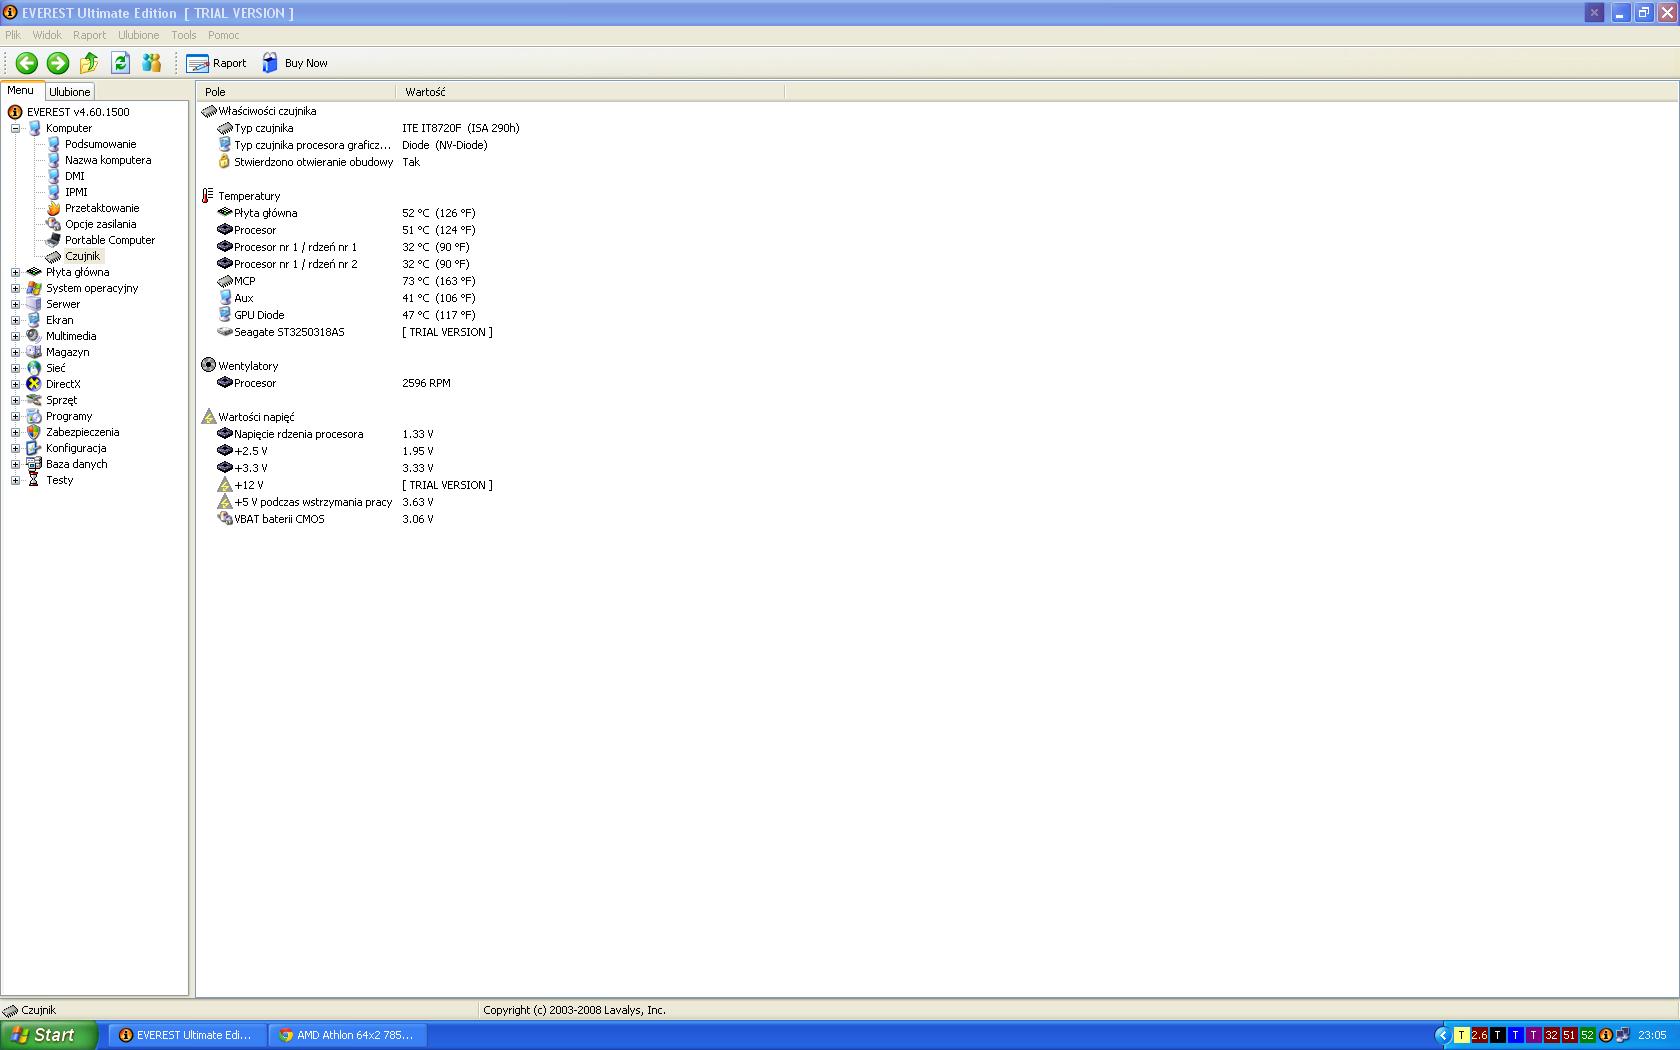1680x1050 pixels.
Task: Click the Sieć network icon
Action: tap(34, 368)
